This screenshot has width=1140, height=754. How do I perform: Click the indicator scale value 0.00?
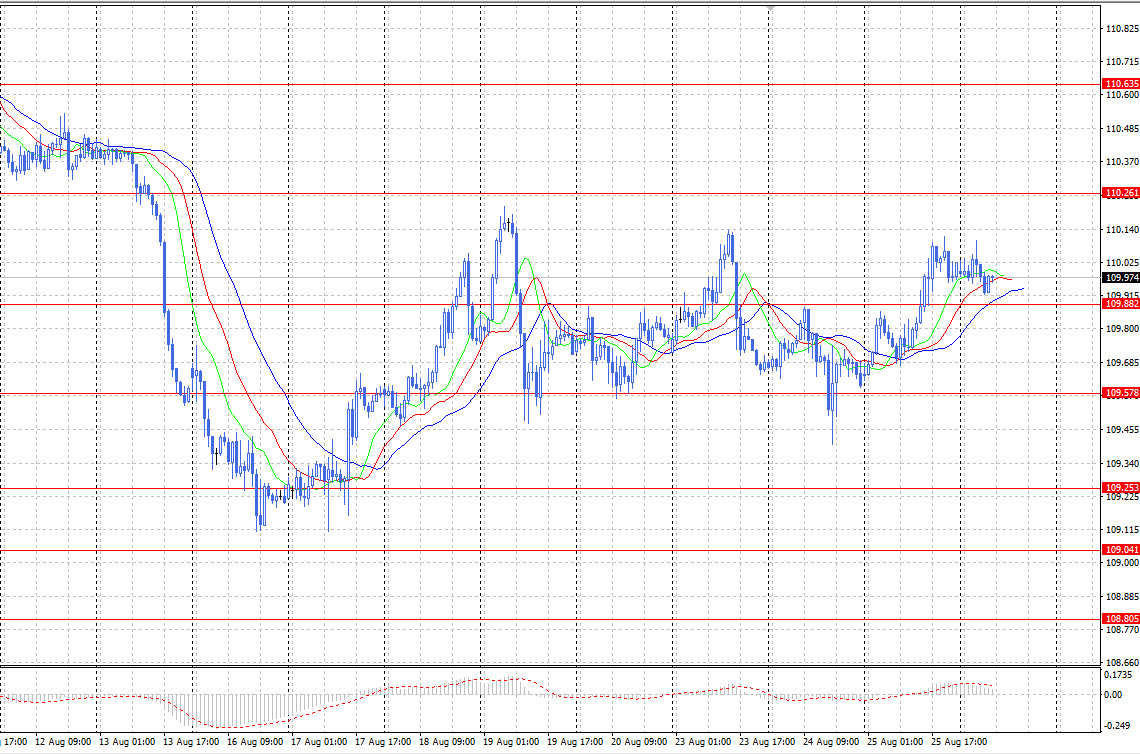(1113, 695)
